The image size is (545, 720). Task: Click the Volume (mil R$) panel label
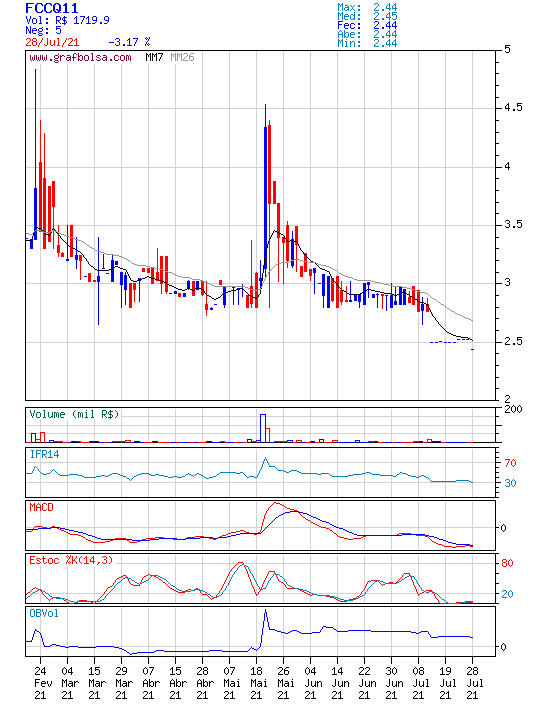click(74, 414)
